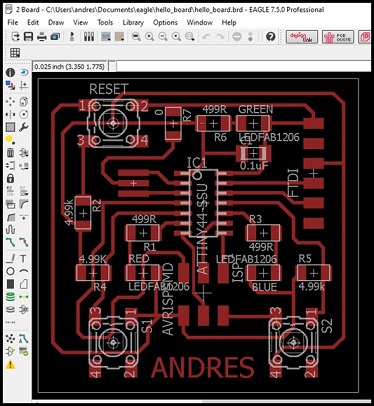Open the Errors warning triangle tool
The height and width of the screenshot is (406, 374).
[10, 365]
